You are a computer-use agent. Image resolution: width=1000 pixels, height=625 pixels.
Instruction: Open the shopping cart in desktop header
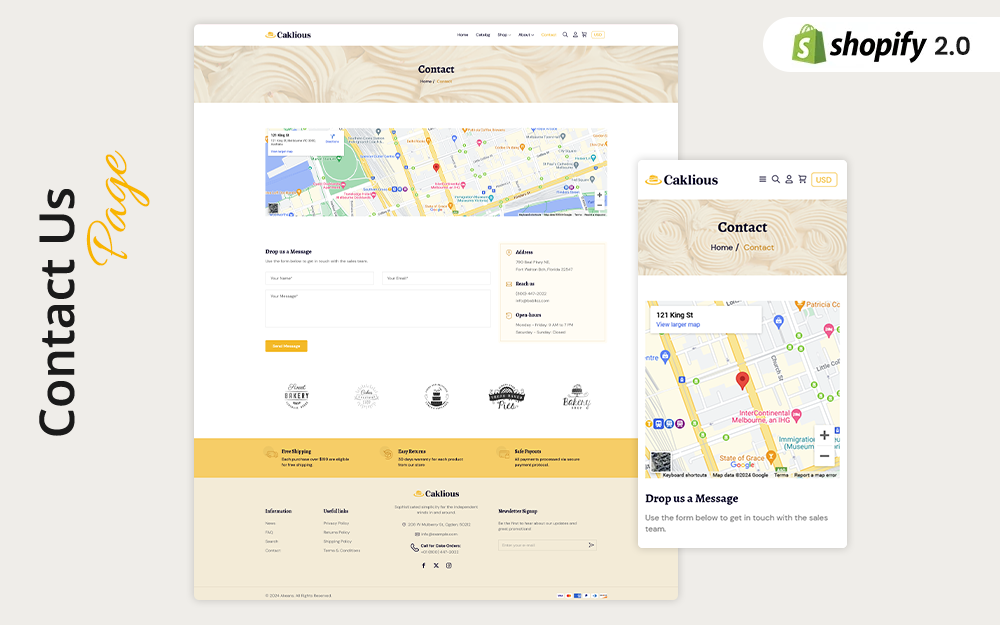click(x=584, y=35)
